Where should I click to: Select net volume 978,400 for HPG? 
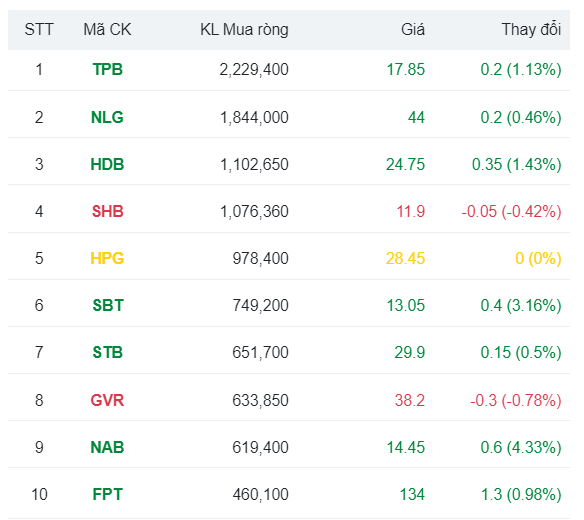pos(260,258)
